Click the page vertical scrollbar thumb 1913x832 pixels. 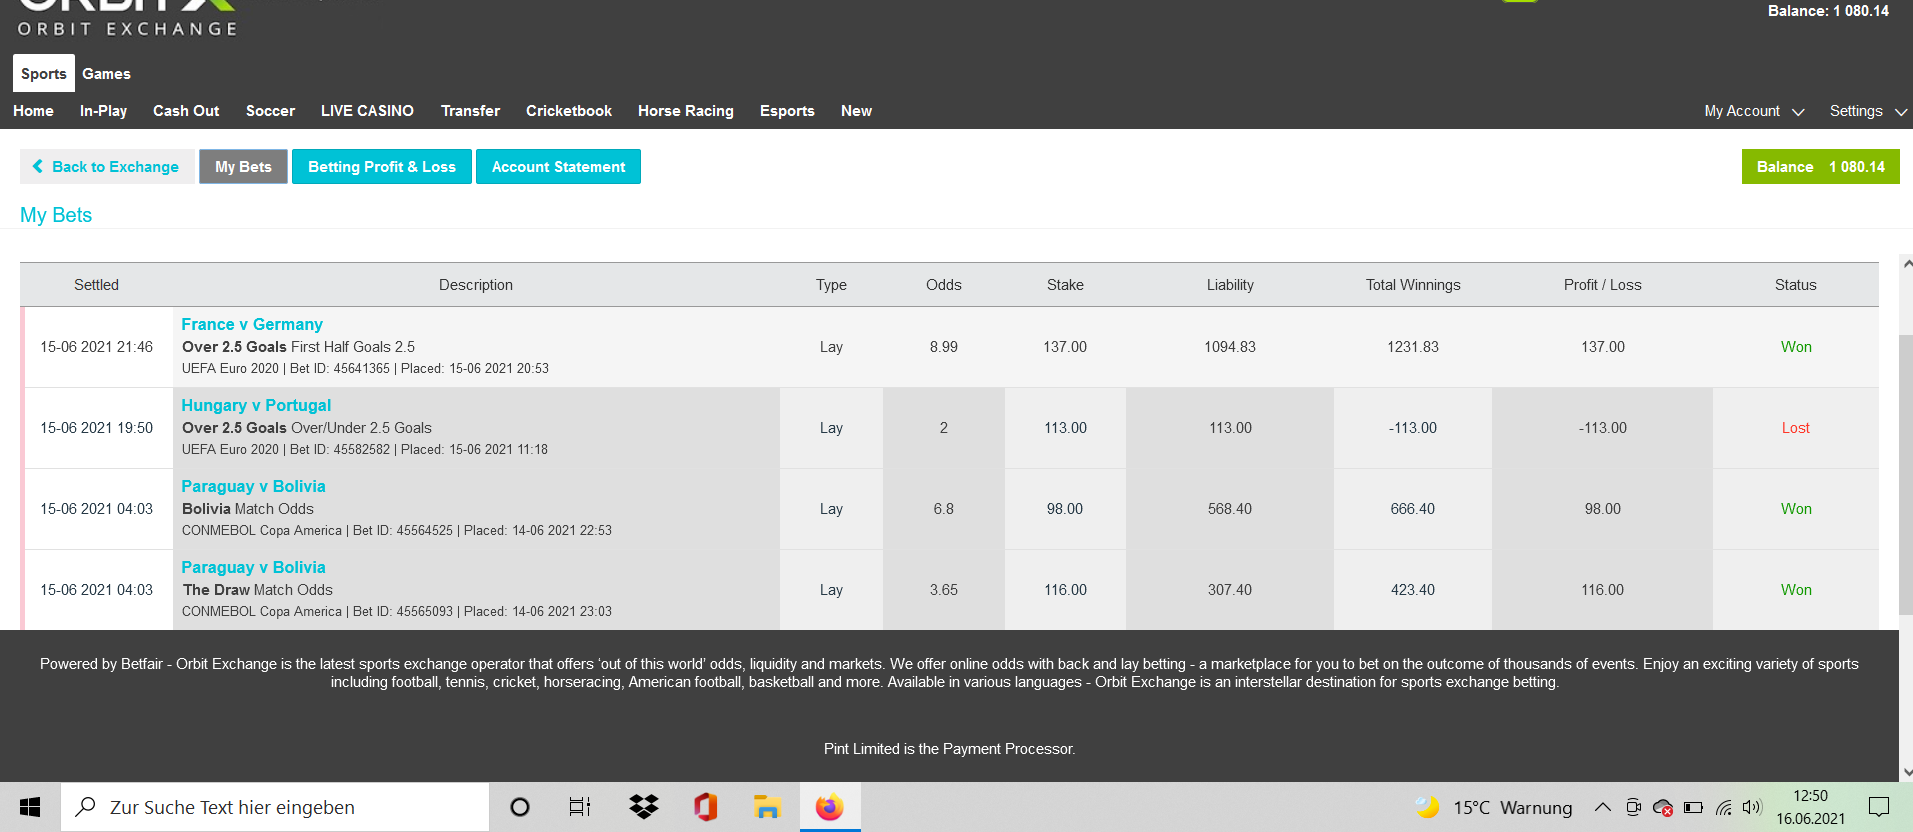pos(1906,475)
